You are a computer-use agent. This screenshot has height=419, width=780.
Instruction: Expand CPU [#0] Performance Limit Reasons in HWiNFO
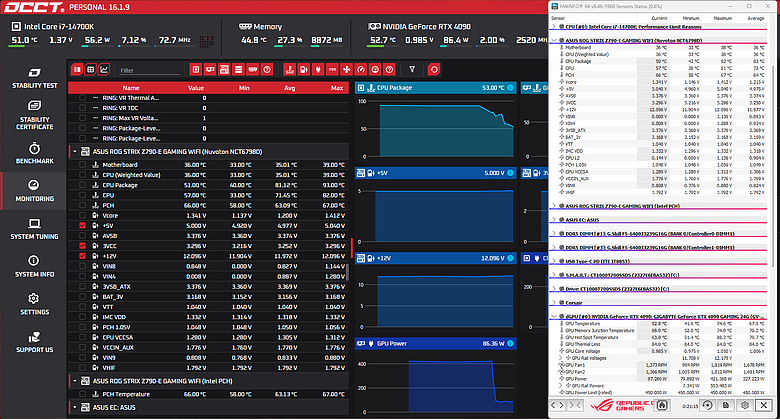[554, 26]
